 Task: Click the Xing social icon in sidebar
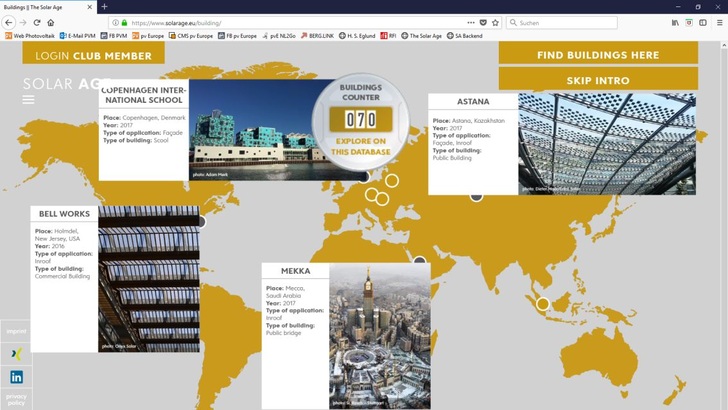16,354
